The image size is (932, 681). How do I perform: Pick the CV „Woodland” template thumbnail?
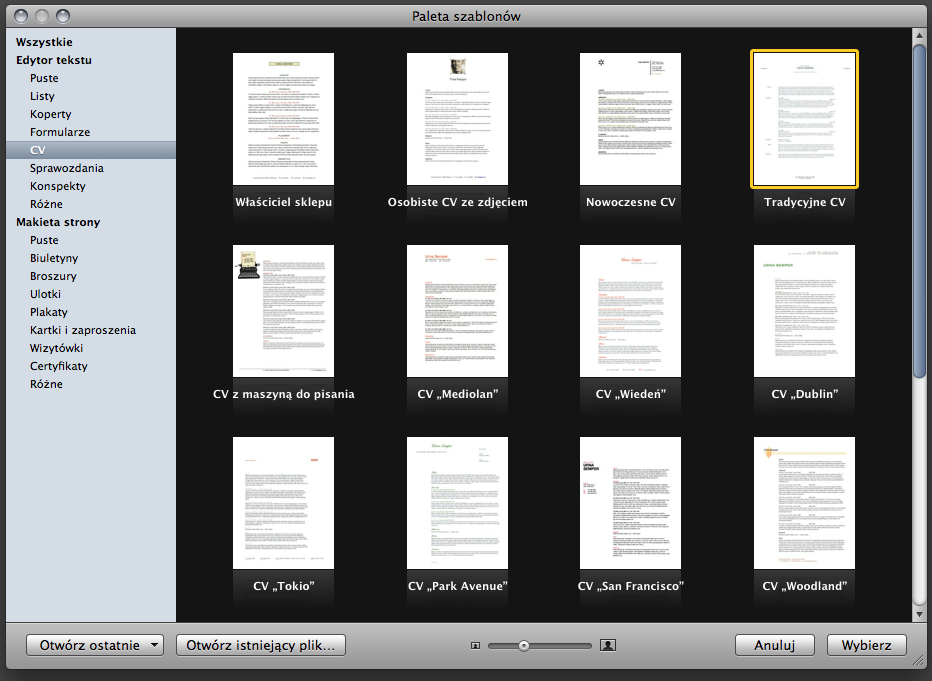804,503
